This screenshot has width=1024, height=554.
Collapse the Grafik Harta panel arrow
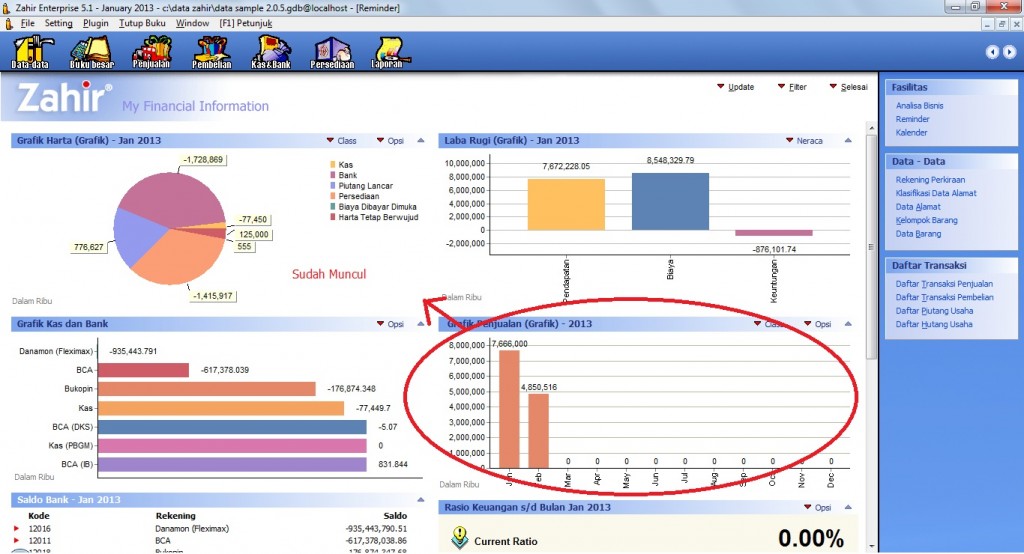click(x=421, y=141)
